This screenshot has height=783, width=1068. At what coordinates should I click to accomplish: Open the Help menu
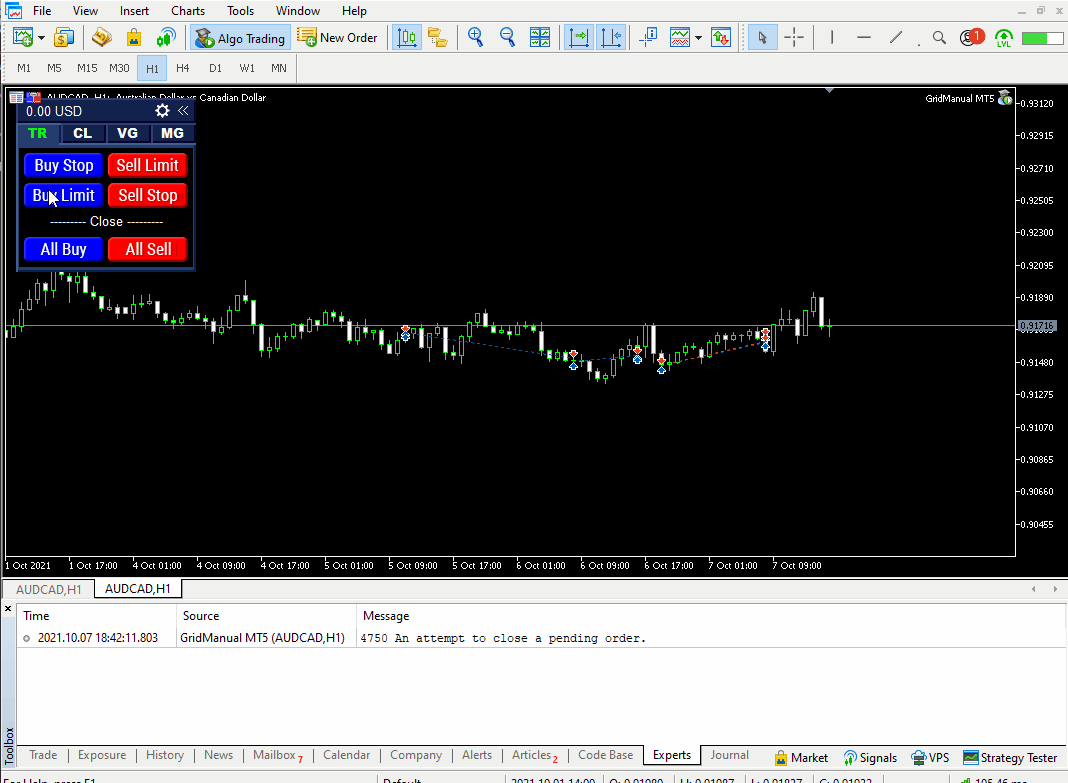(354, 11)
